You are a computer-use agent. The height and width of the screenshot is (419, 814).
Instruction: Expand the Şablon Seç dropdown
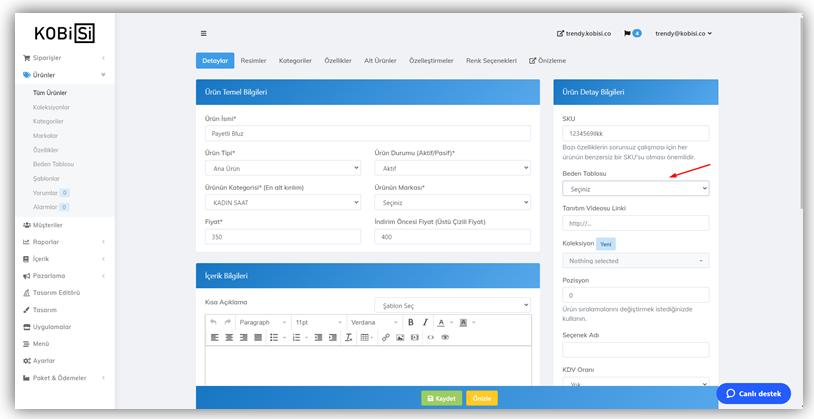click(x=452, y=305)
